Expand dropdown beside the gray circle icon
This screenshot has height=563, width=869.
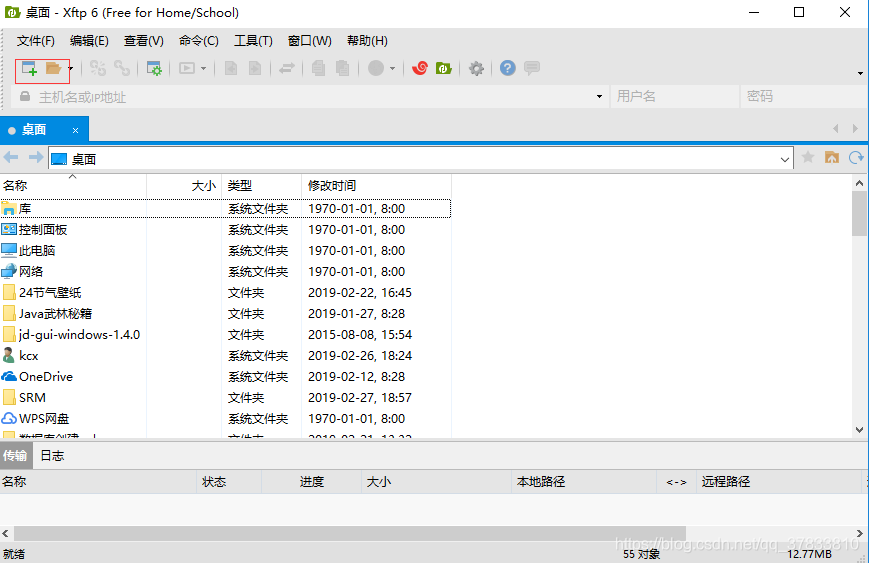point(392,69)
